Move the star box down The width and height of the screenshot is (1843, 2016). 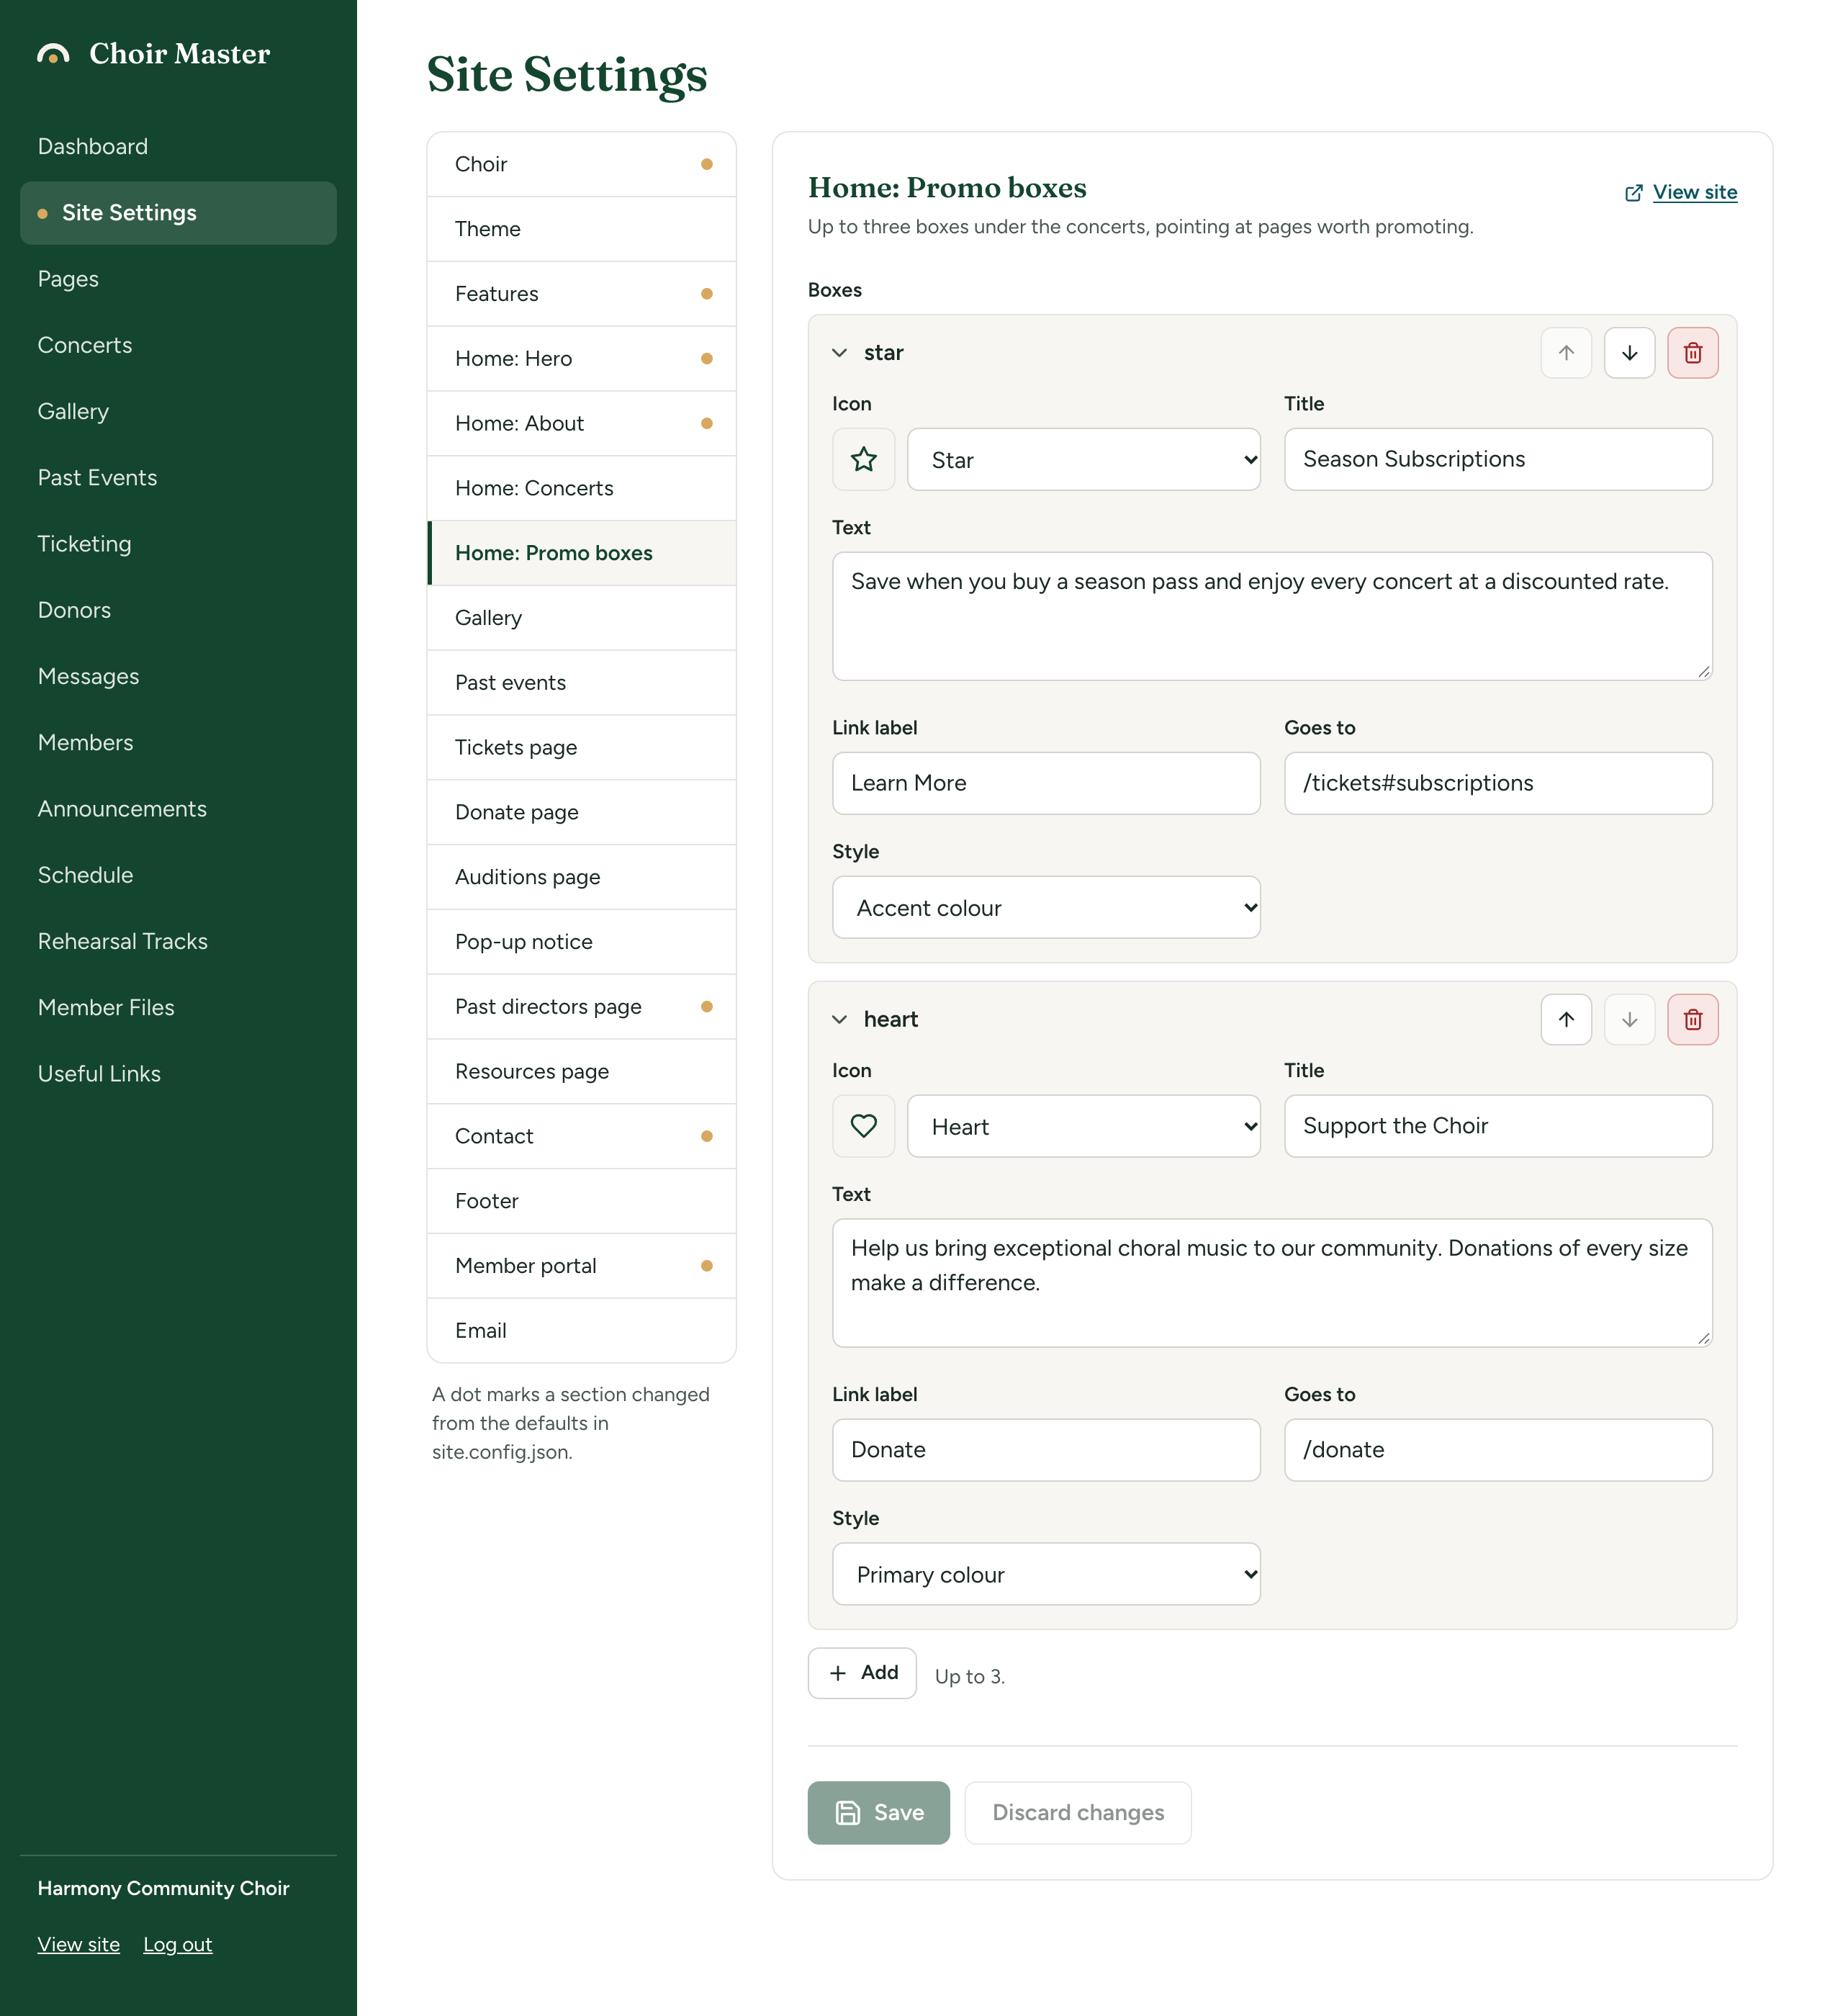[x=1629, y=353]
